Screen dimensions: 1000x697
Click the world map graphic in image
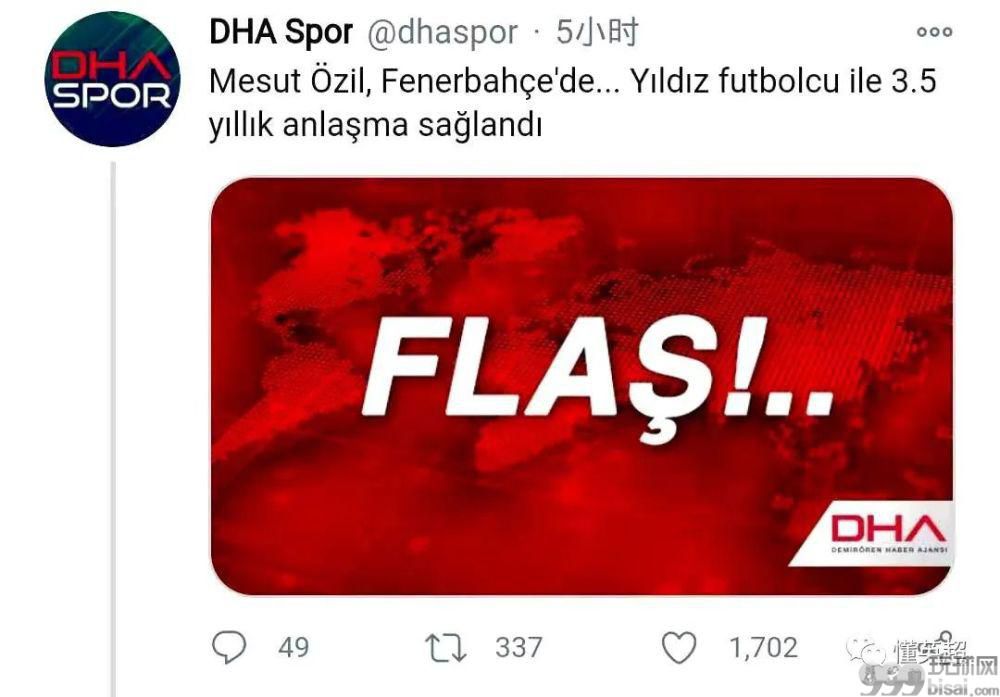point(582,344)
